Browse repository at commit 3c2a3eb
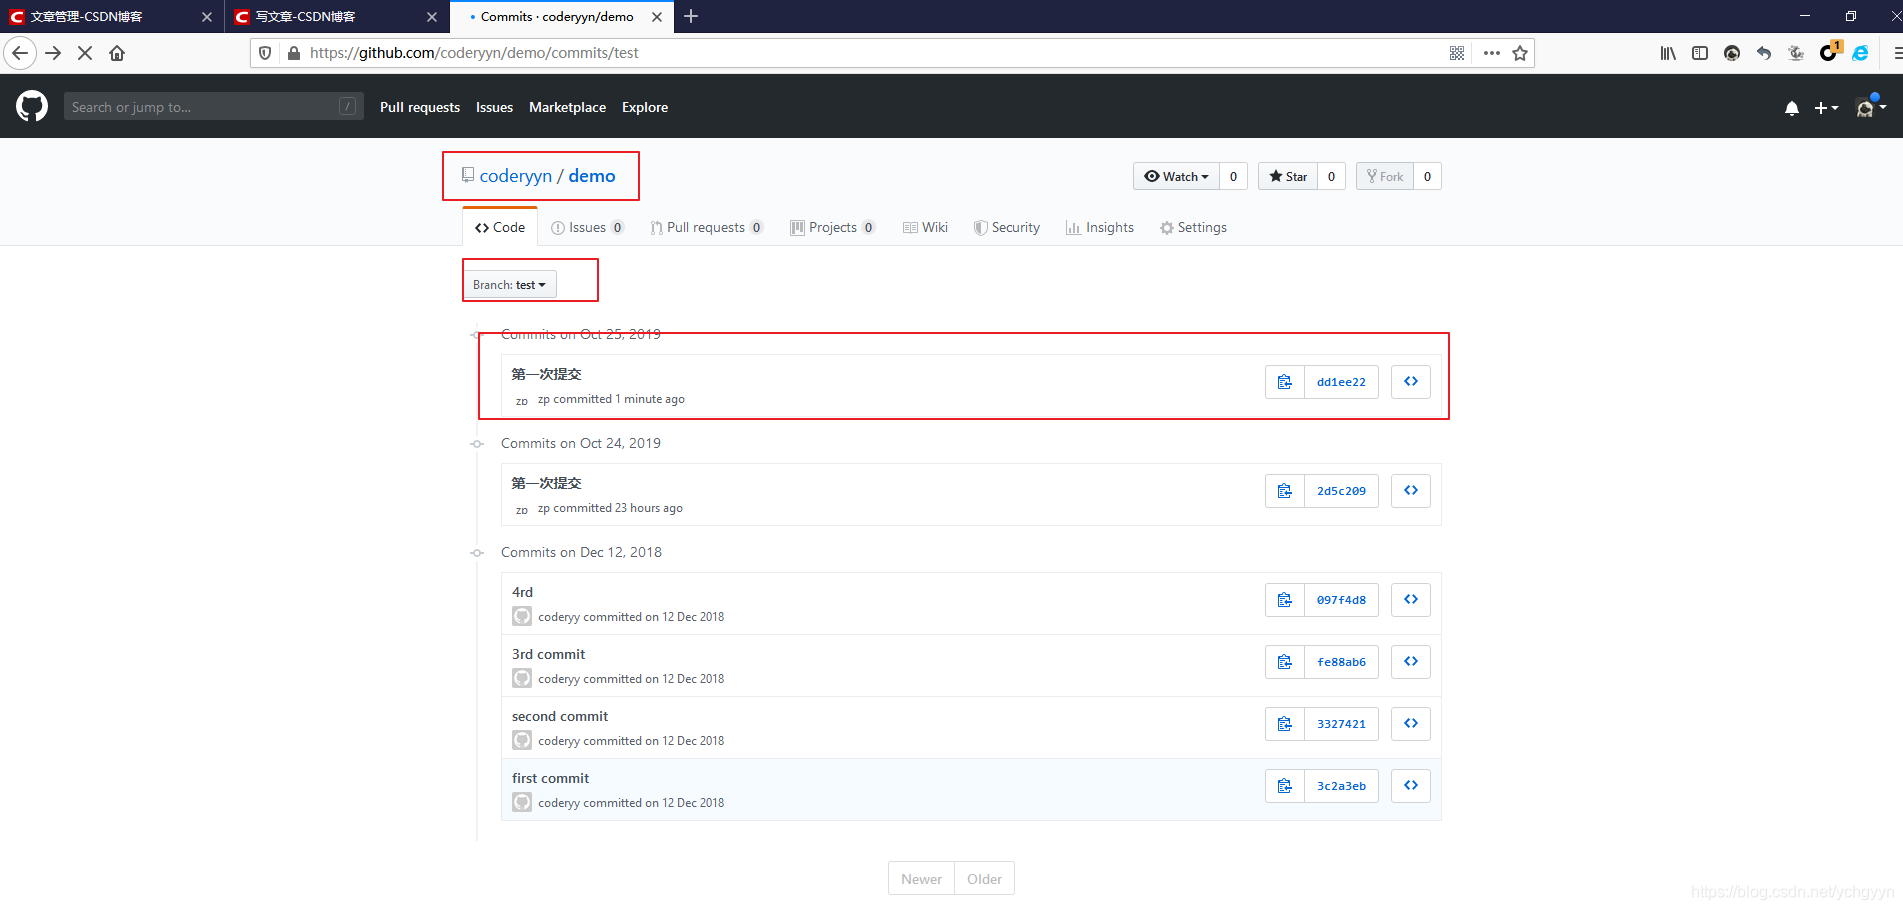The width and height of the screenshot is (1903, 910). click(x=1411, y=786)
